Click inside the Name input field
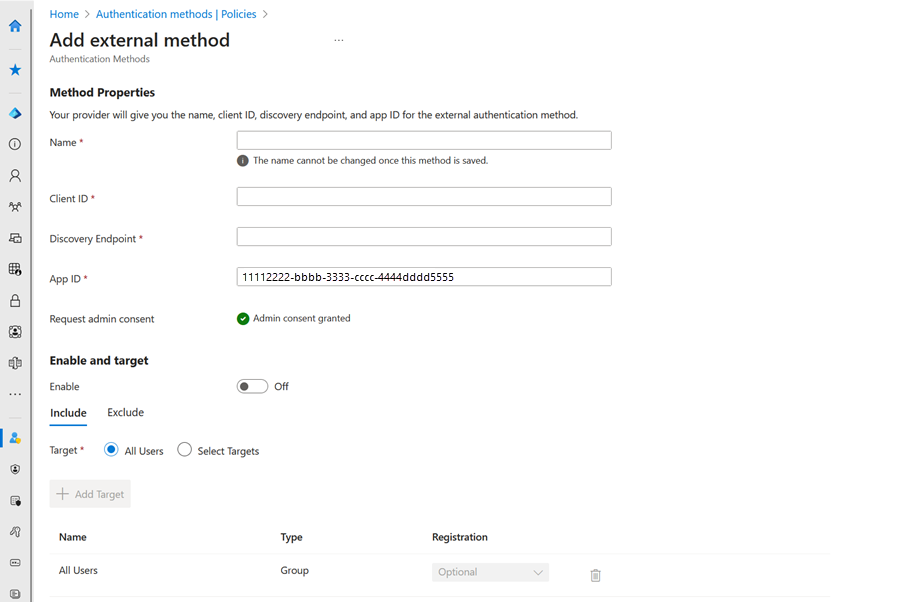This screenshot has width=901, height=602. [x=423, y=140]
